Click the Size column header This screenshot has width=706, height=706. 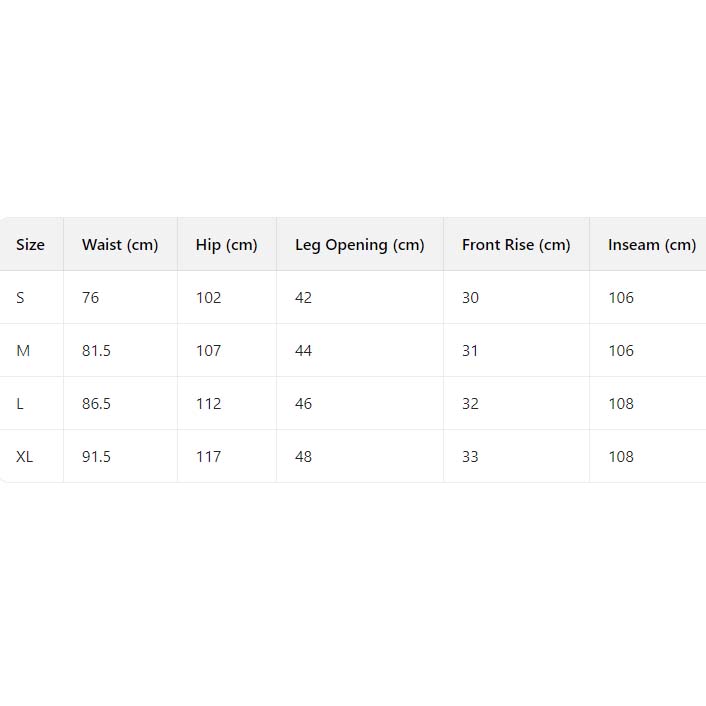click(31, 245)
